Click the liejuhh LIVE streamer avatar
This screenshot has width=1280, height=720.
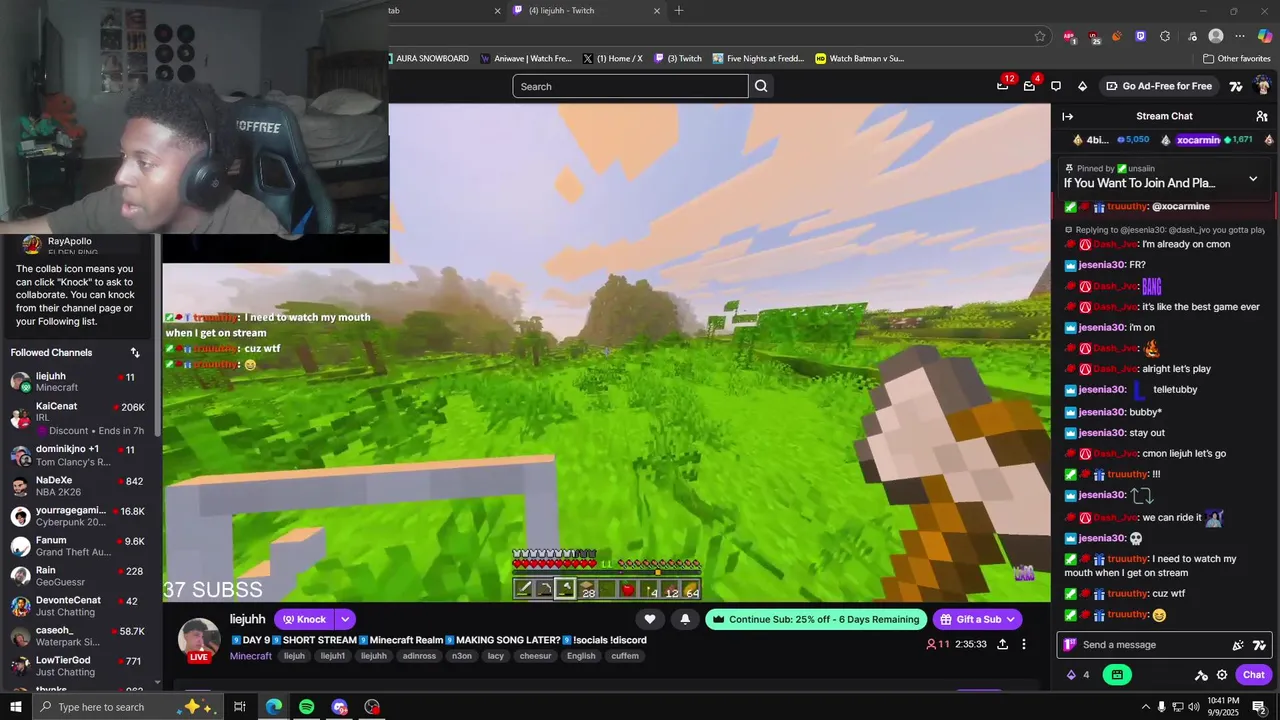click(x=199, y=640)
